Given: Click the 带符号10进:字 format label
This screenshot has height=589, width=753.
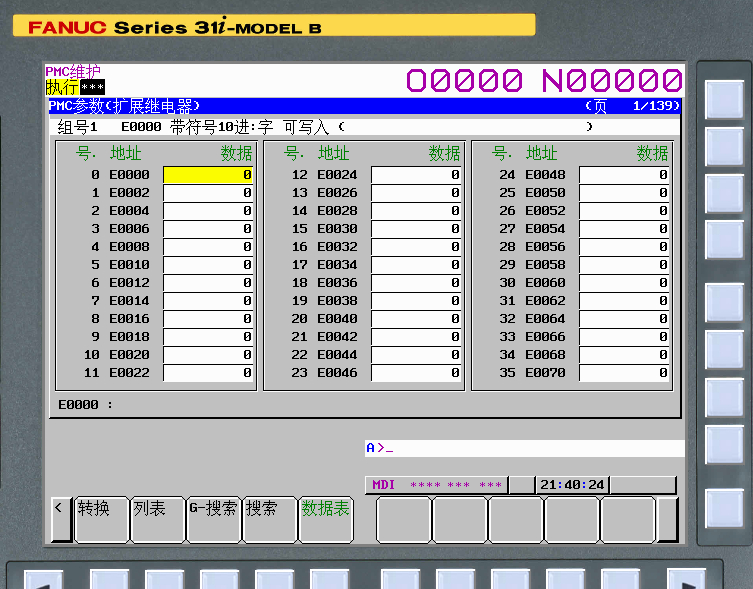Looking at the screenshot, I should [x=221, y=127].
